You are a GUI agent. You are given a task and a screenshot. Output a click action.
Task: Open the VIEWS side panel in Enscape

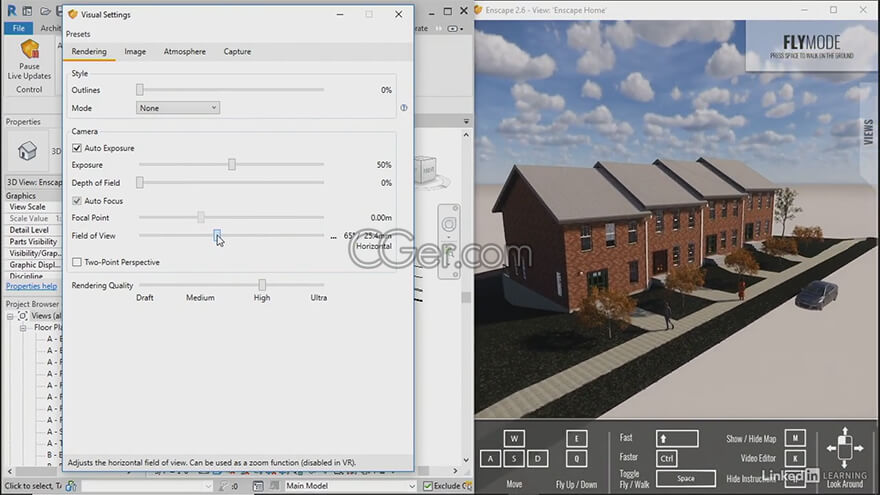869,132
